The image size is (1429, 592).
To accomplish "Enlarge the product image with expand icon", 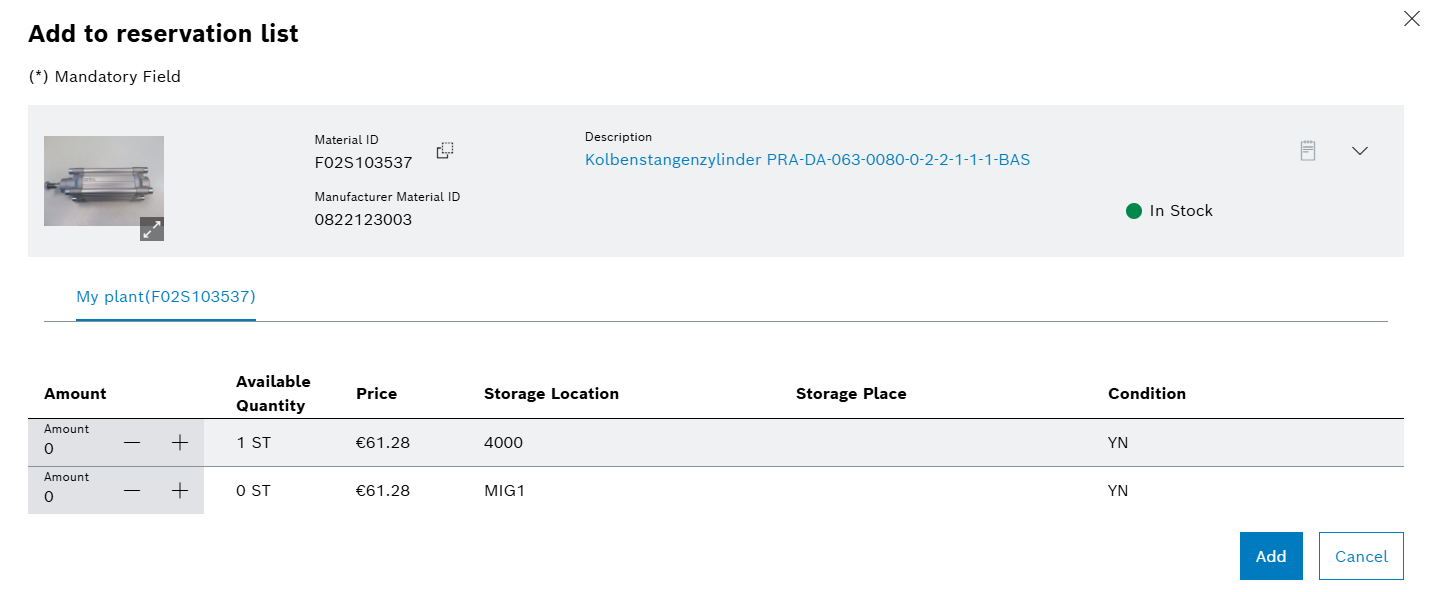I will tap(152, 229).
